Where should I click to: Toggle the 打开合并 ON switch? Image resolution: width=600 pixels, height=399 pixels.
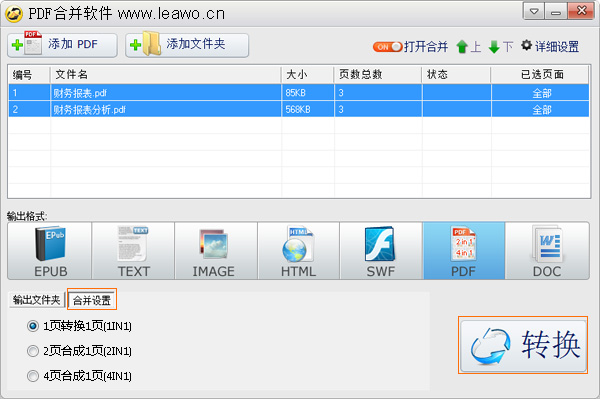(387, 47)
